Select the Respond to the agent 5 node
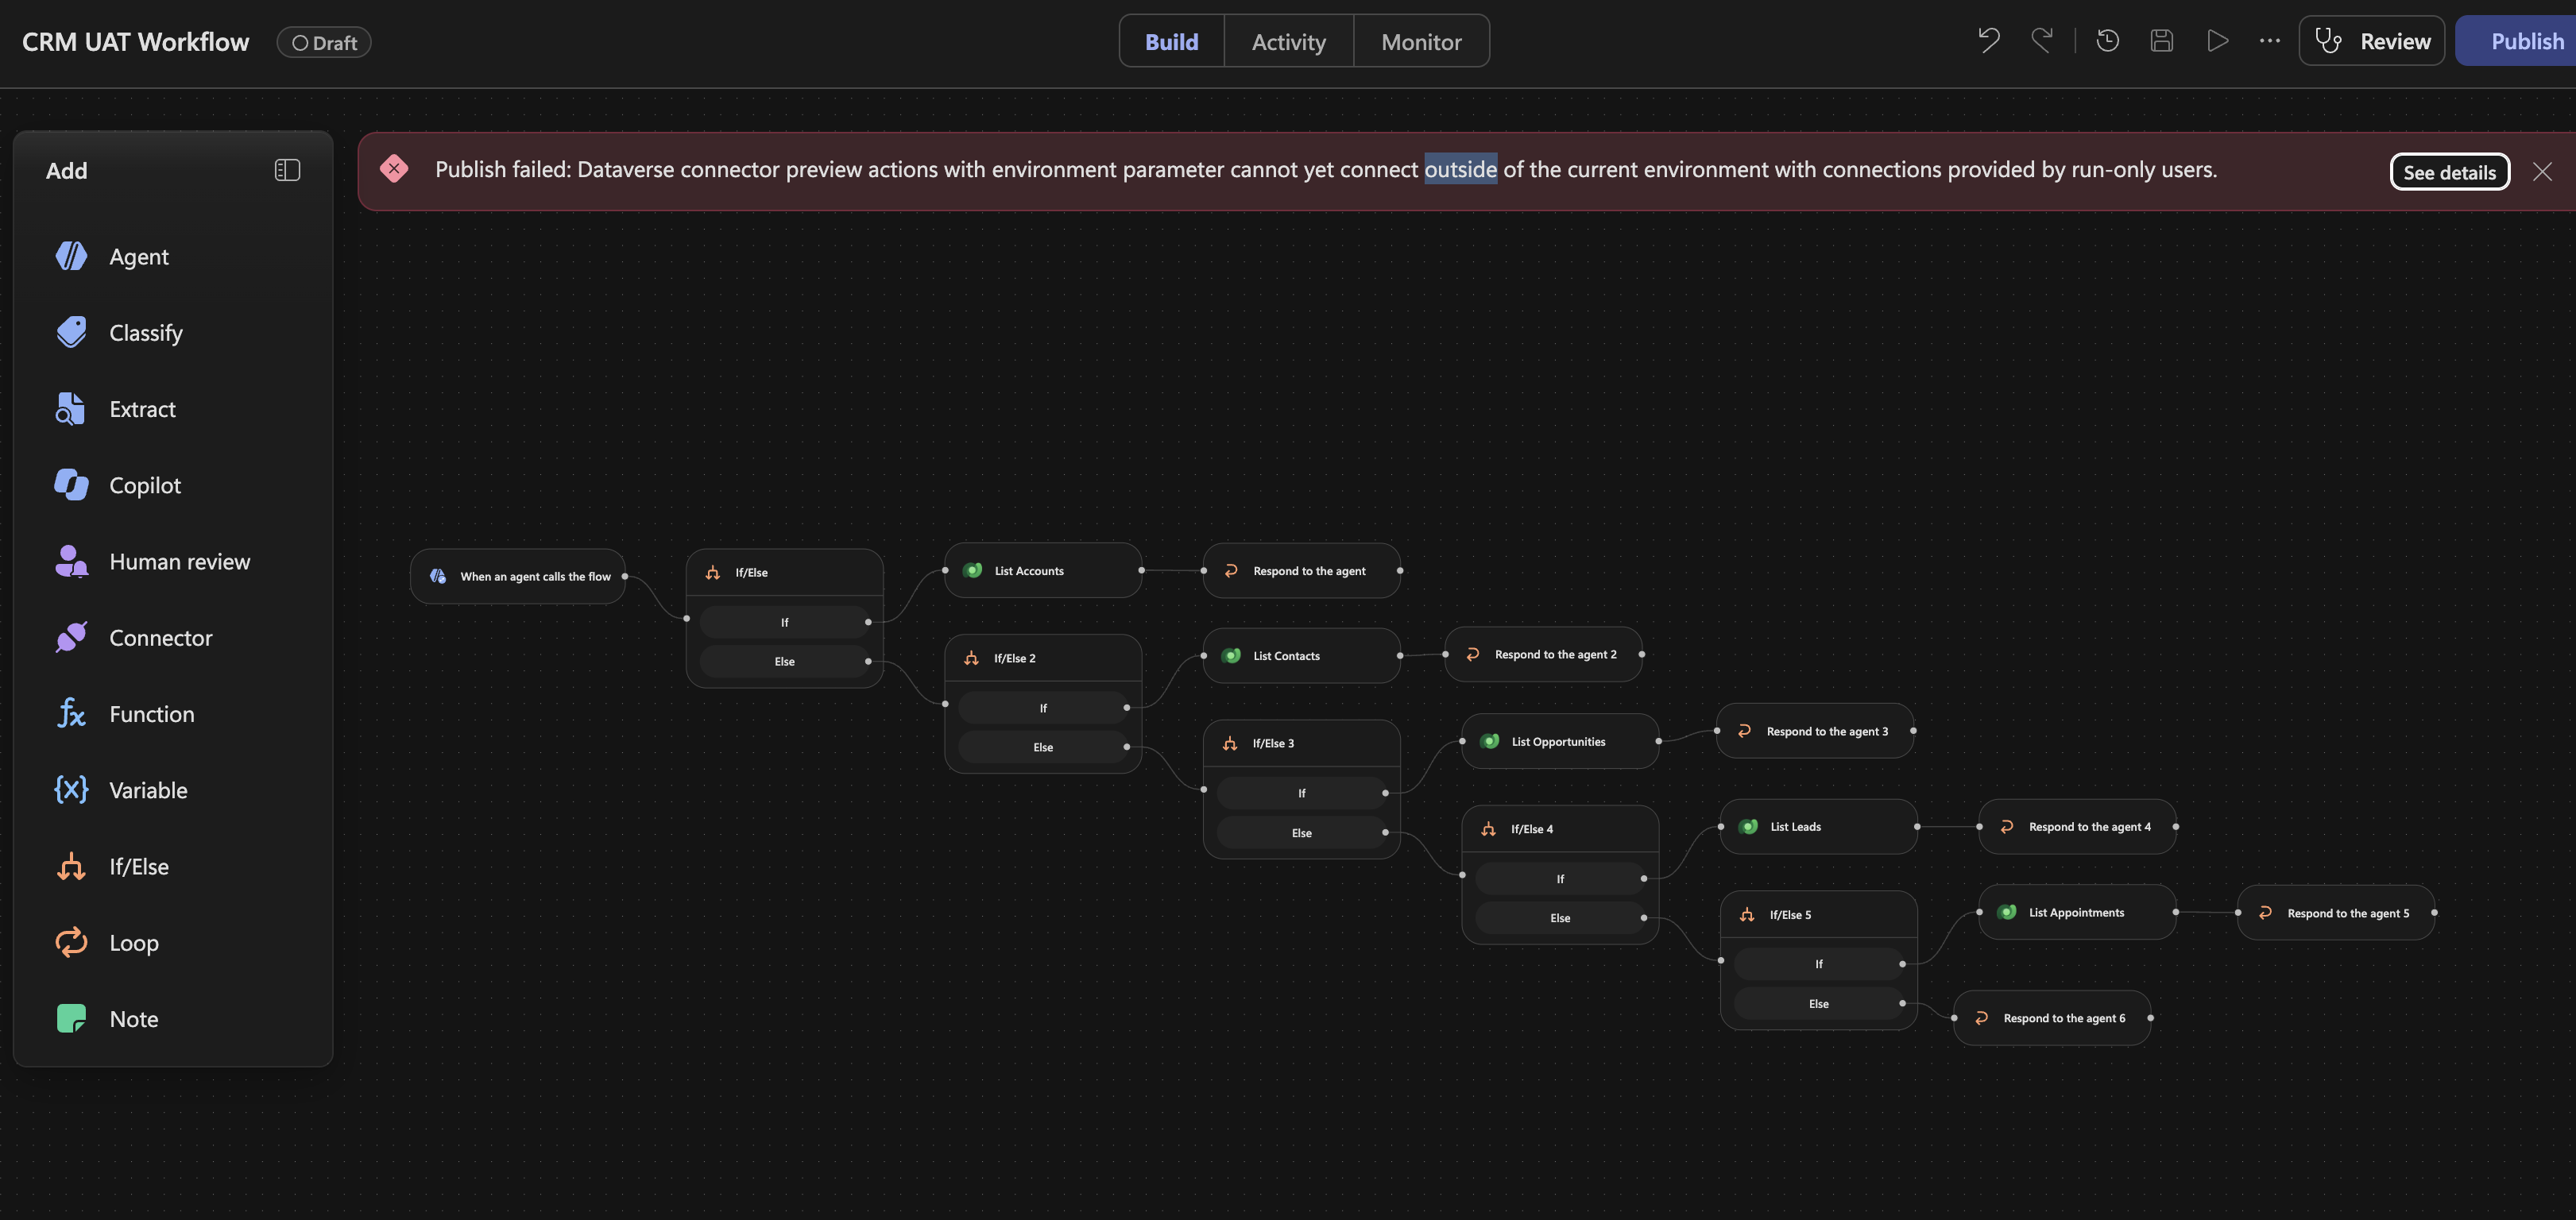 pos(2336,914)
